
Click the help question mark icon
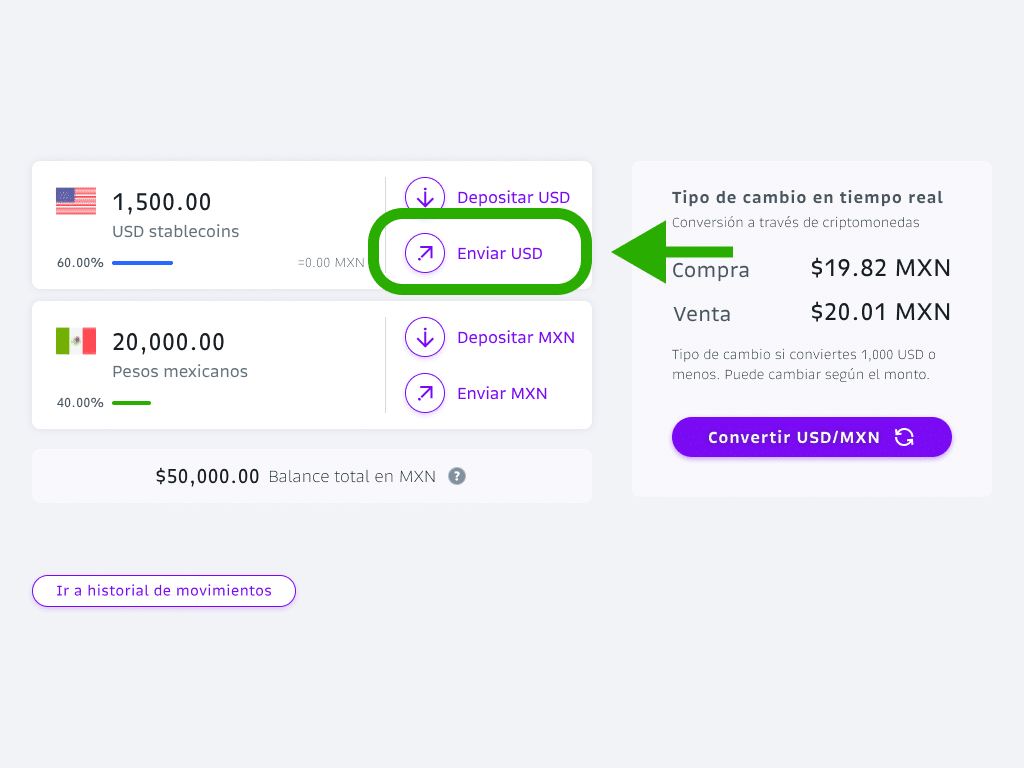(x=457, y=476)
